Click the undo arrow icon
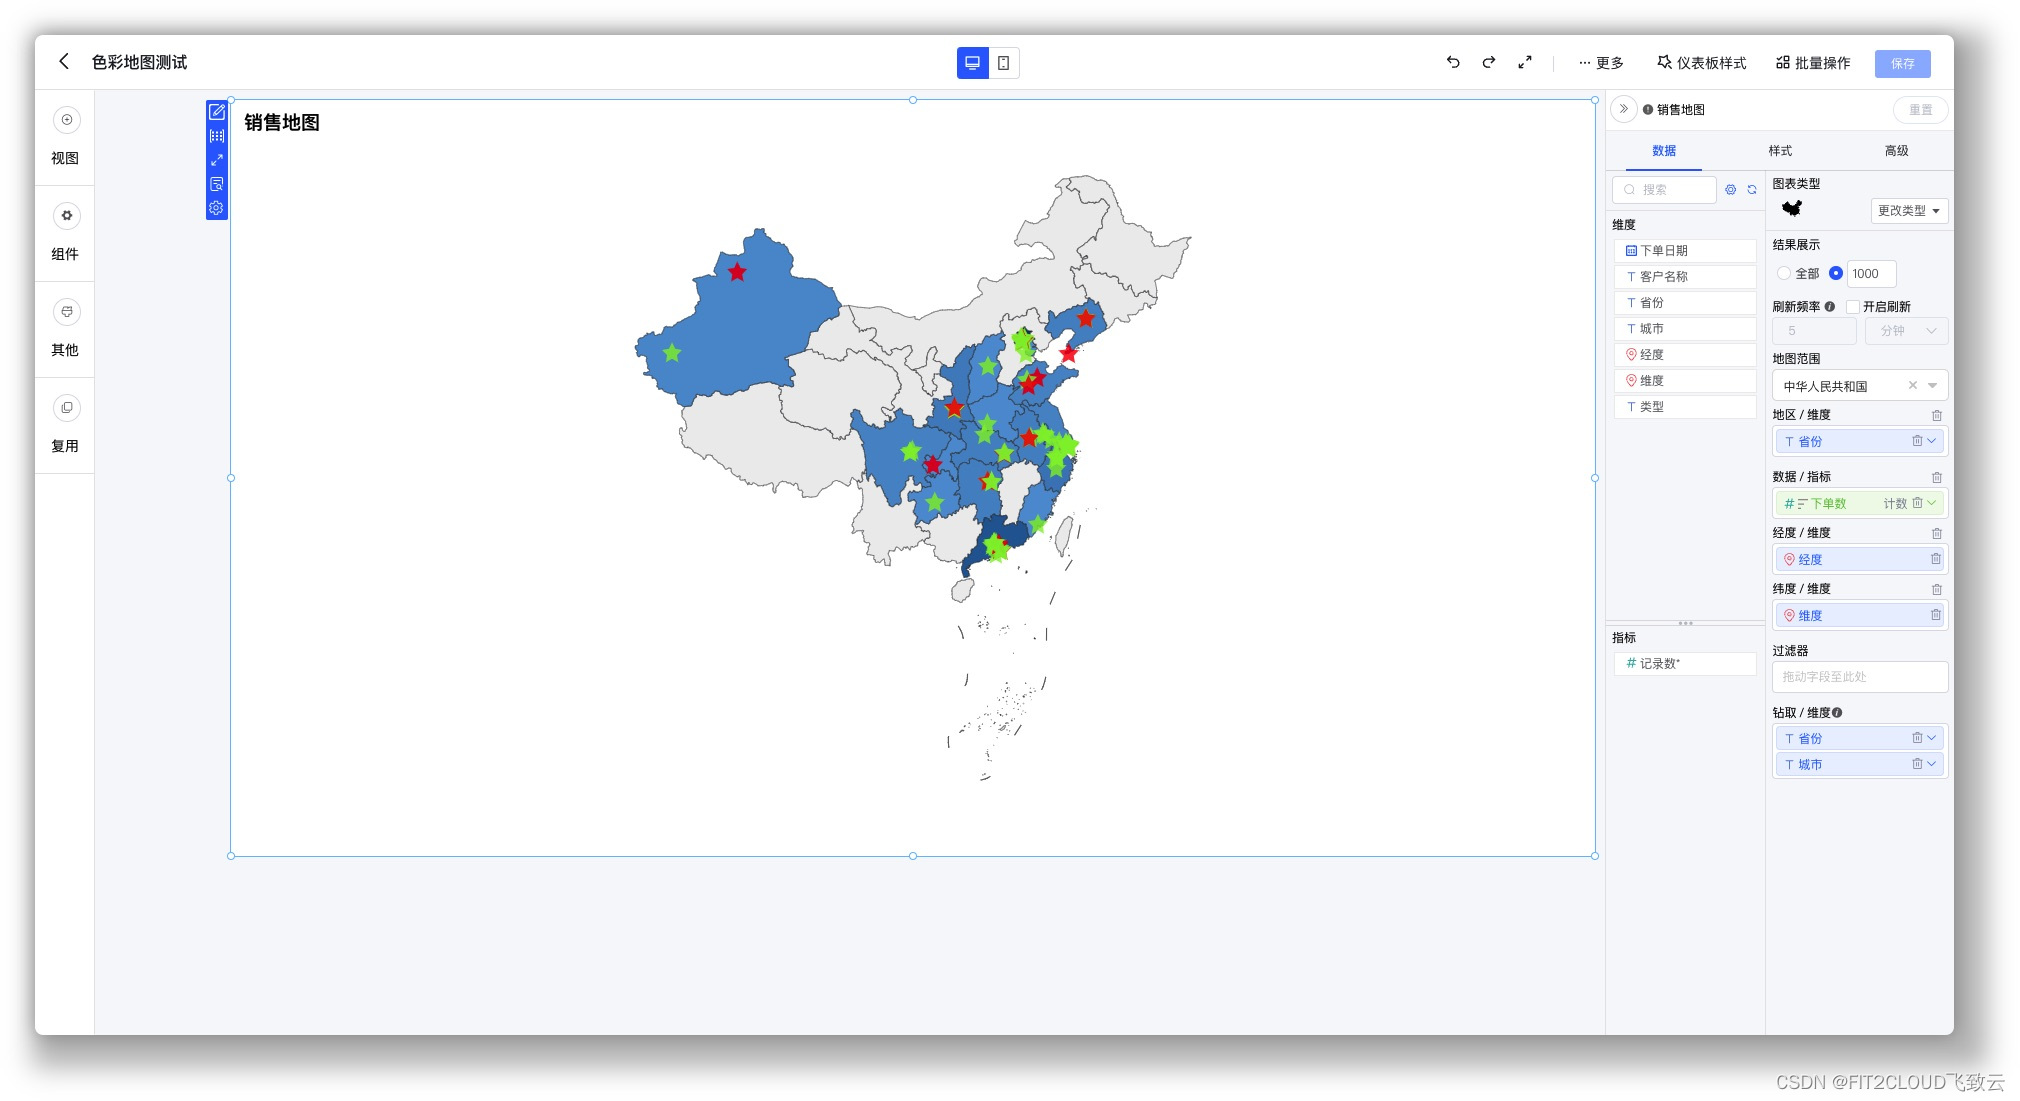The width and height of the screenshot is (2020, 1101). [x=1453, y=62]
